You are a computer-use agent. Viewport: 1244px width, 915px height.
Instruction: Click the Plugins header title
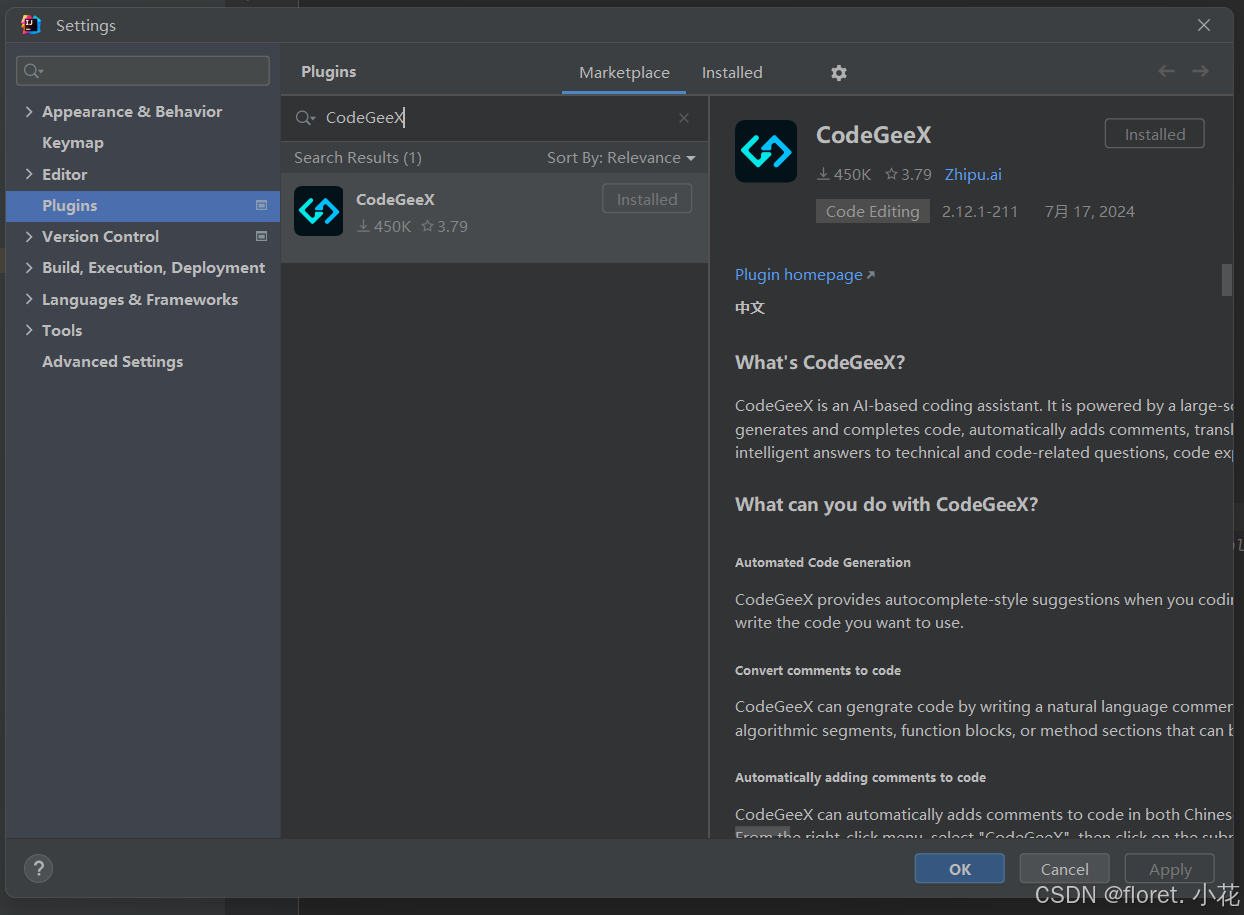pos(329,72)
